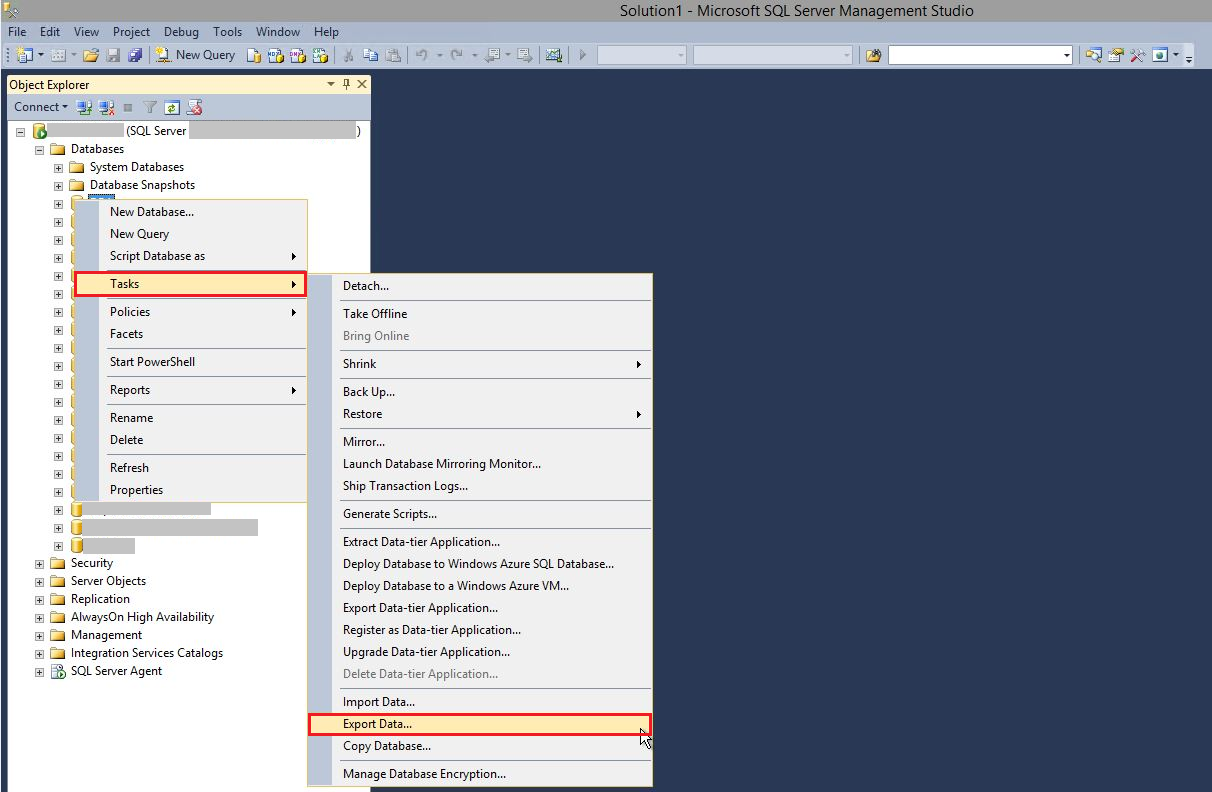
Task: Open the toolbar find combo box dropdown arrow
Action: 1067,55
